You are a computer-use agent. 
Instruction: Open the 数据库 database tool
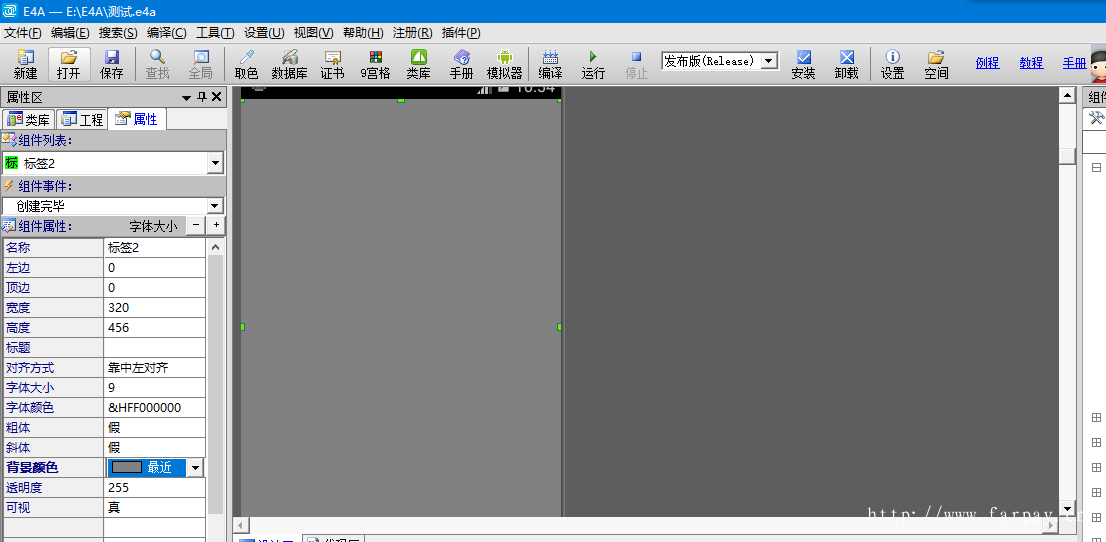pos(289,64)
